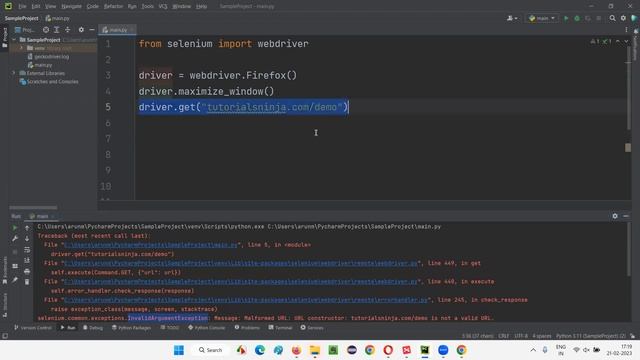This screenshot has height=360, width=640.
Task: Open TODO tool window
Action: click(170, 327)
